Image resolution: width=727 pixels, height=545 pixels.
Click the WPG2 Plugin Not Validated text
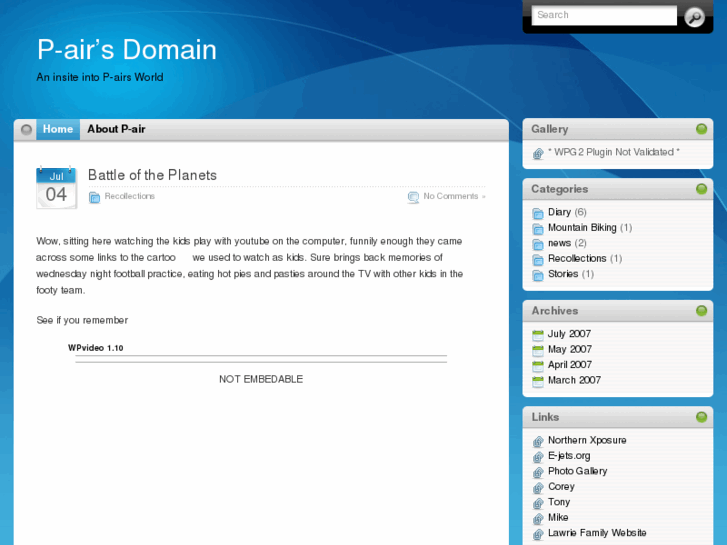click(613, 152)
